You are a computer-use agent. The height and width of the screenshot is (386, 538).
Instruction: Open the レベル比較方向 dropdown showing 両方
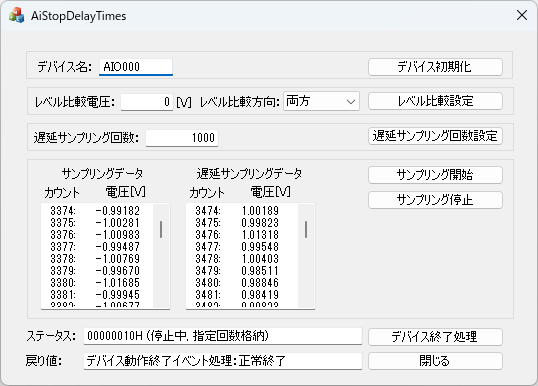[321, 101]
